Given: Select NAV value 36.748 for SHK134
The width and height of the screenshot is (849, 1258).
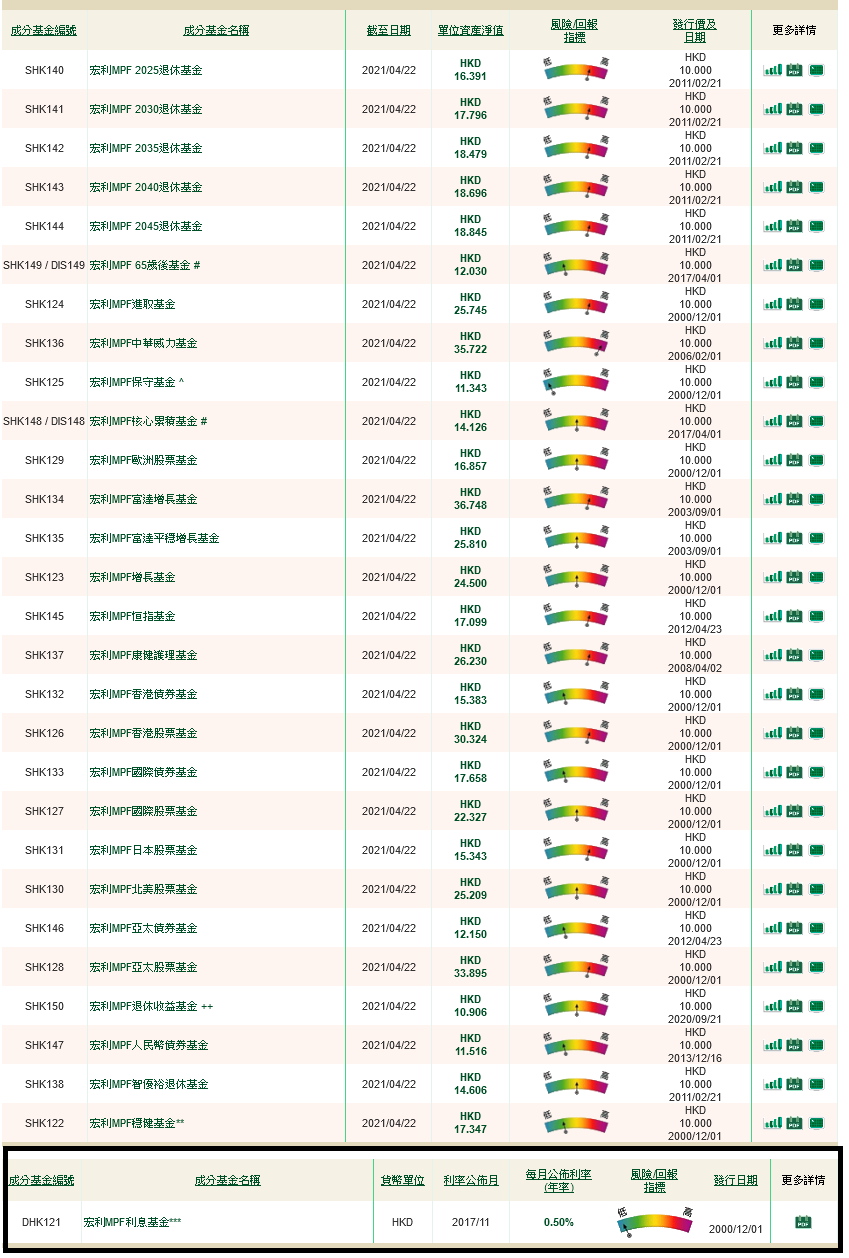Looking at the screenshot, I should click(470, 505).
